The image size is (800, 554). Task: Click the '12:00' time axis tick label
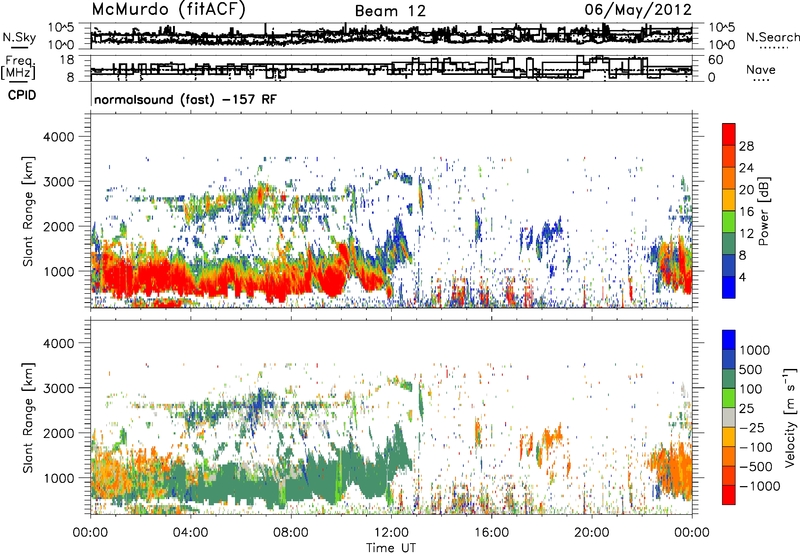[x=391, y=533]
